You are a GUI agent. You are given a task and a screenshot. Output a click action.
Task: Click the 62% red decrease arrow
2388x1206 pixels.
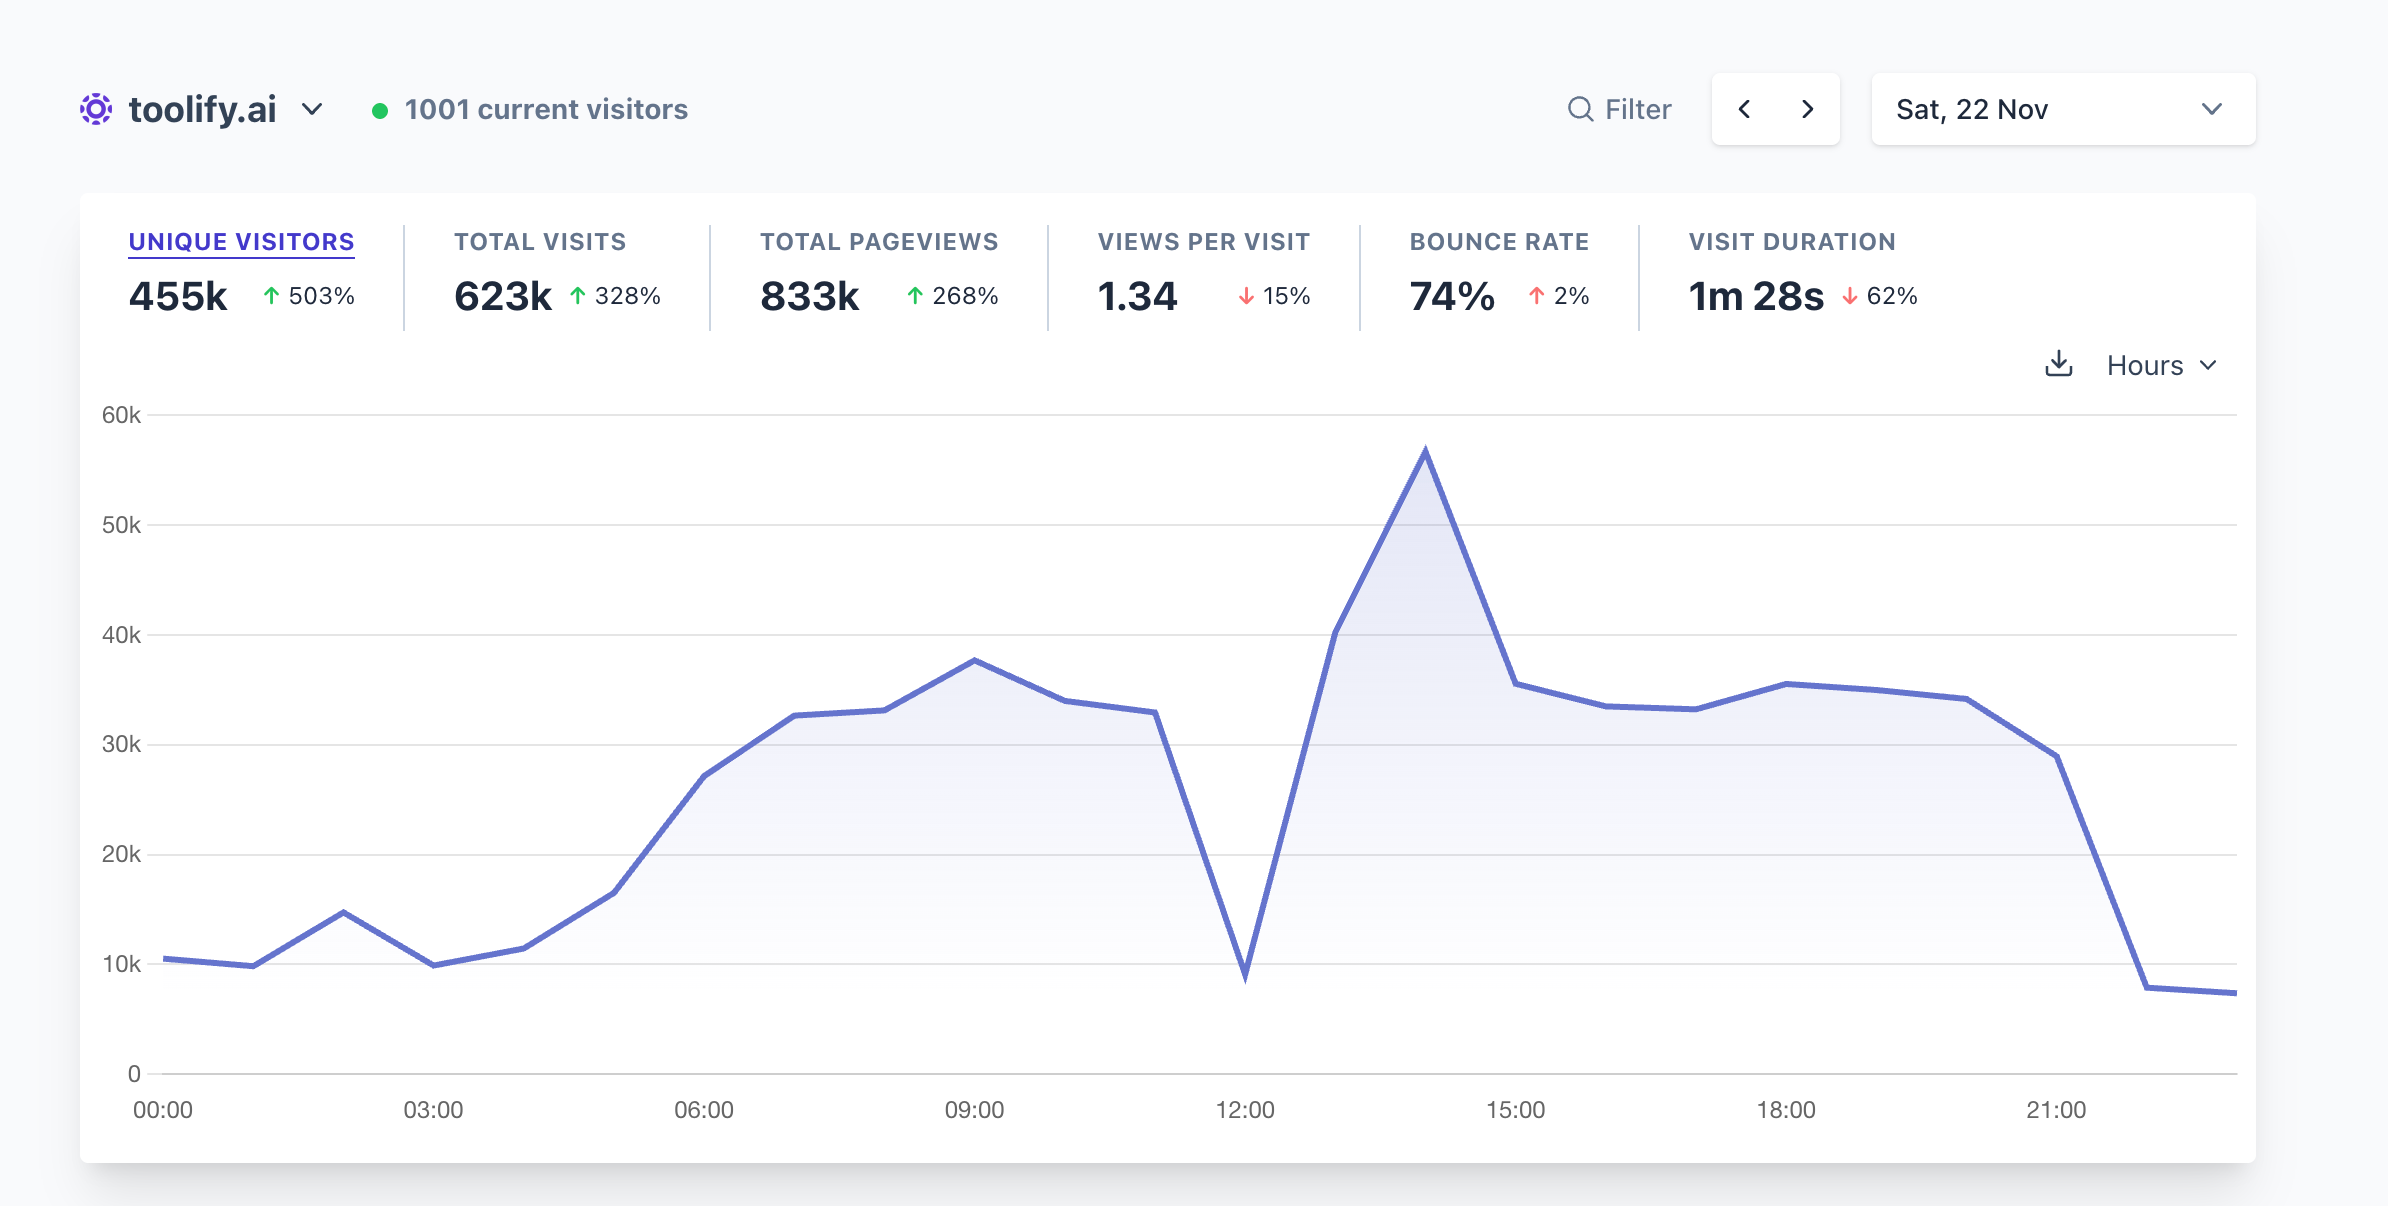click(1850, 296)
